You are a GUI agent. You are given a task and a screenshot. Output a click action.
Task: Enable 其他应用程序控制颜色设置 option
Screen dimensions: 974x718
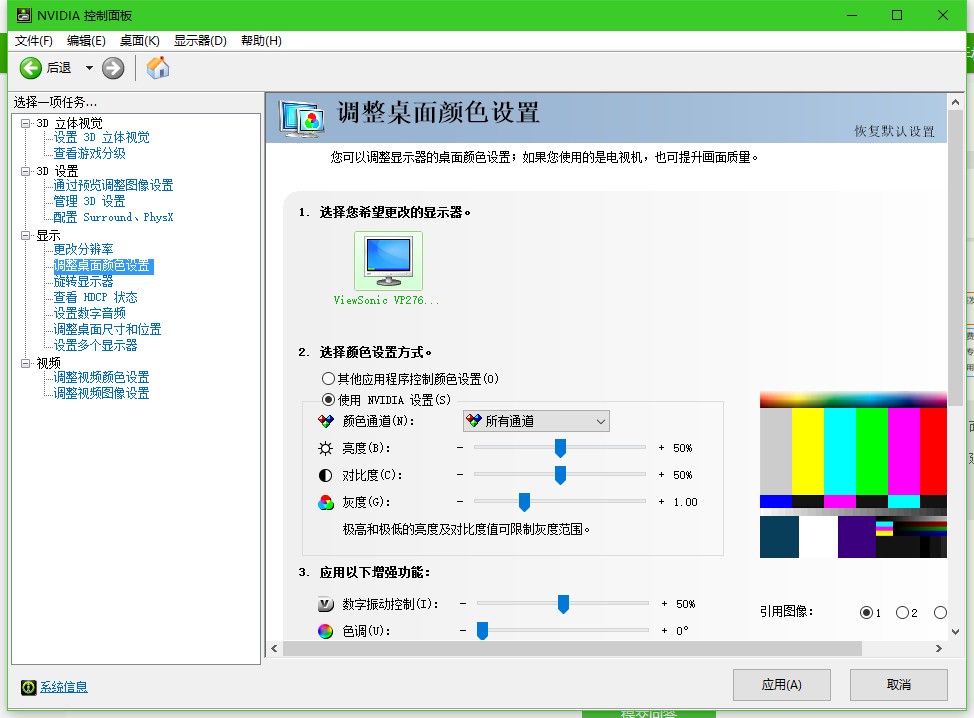(x=327, y=378)
